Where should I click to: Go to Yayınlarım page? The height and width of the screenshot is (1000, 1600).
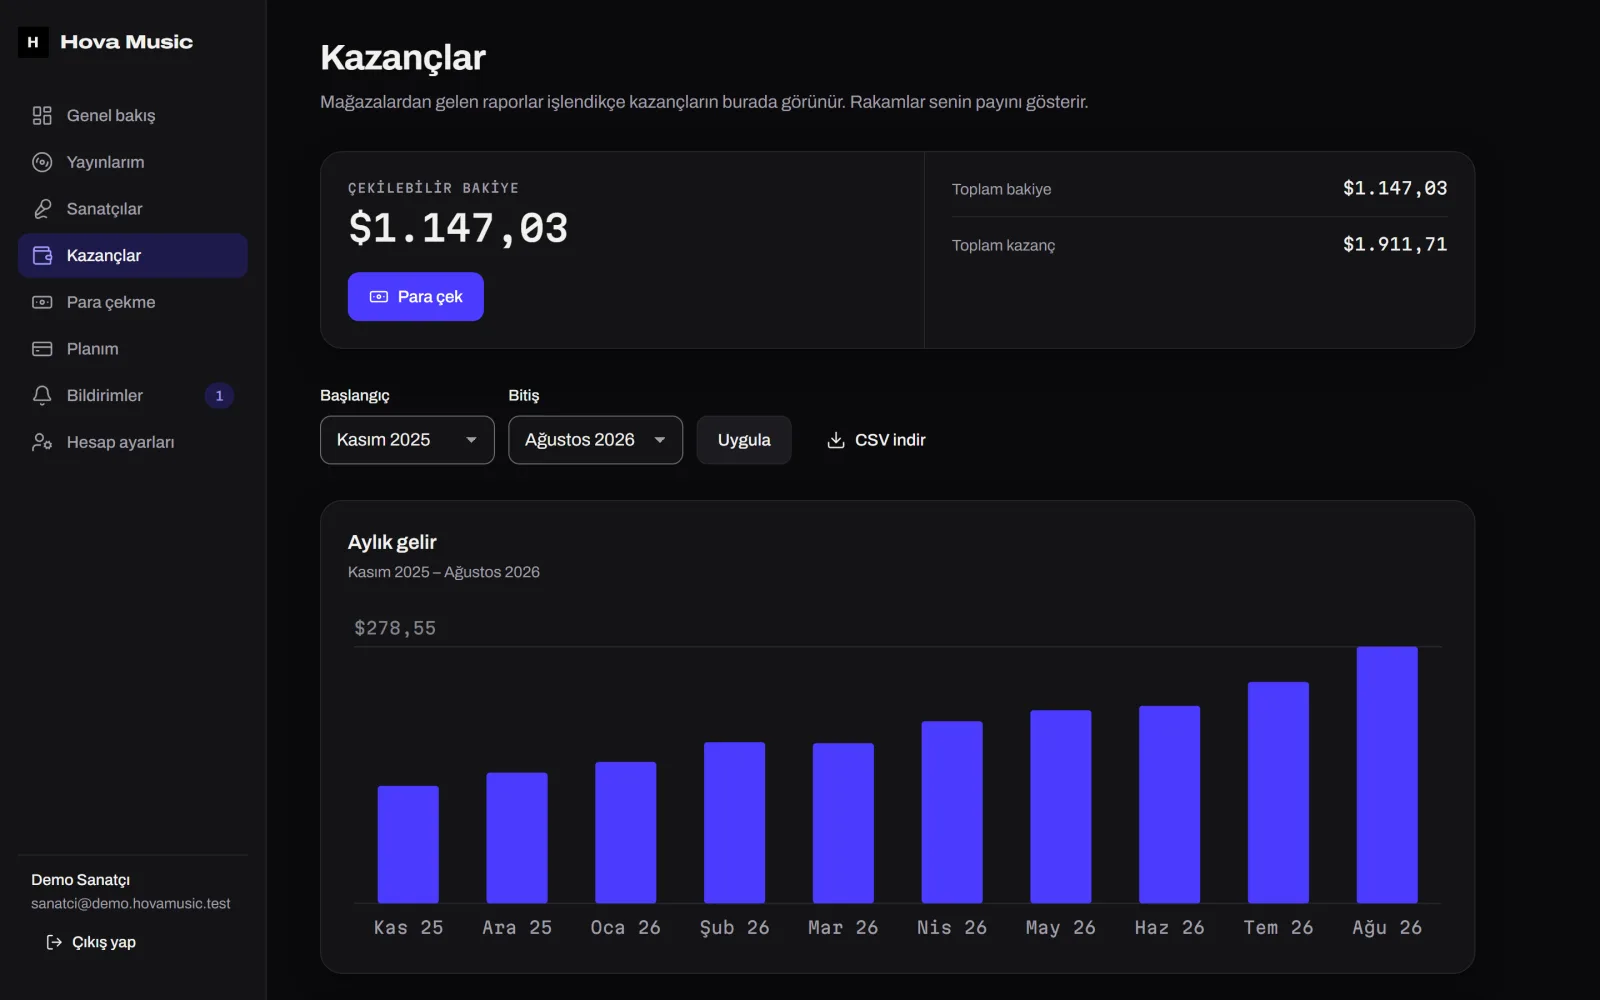[133, 162]
